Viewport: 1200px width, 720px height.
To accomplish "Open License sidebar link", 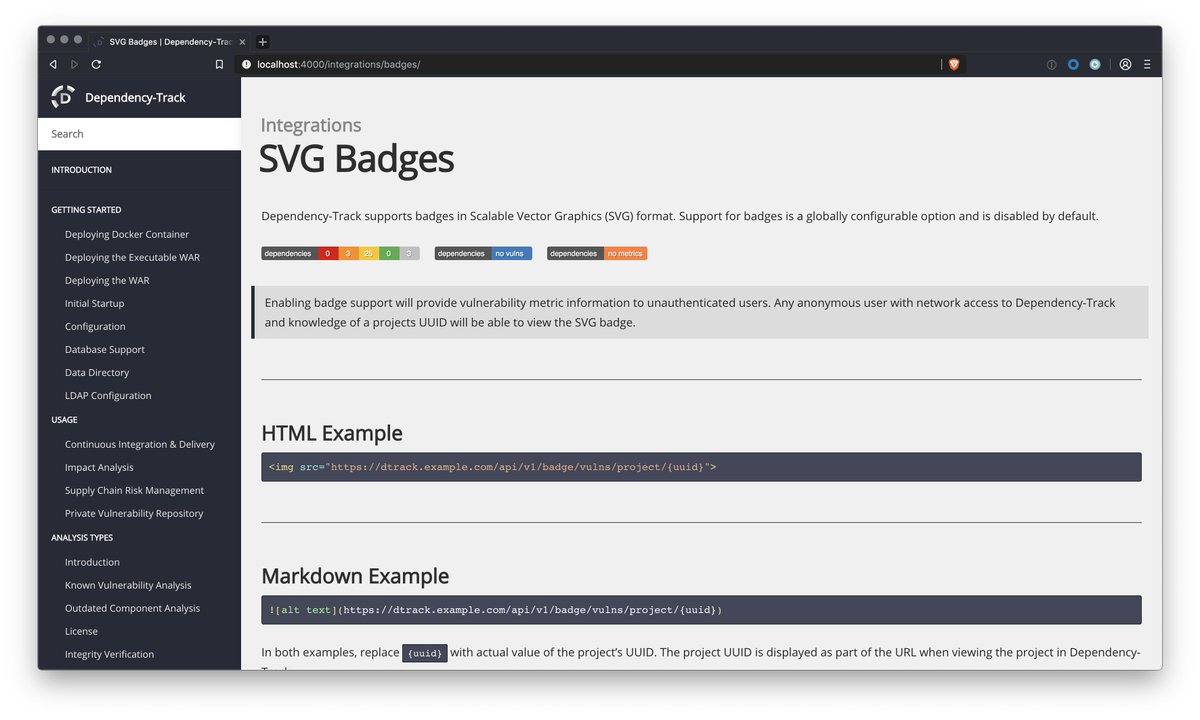I will 81,631.
